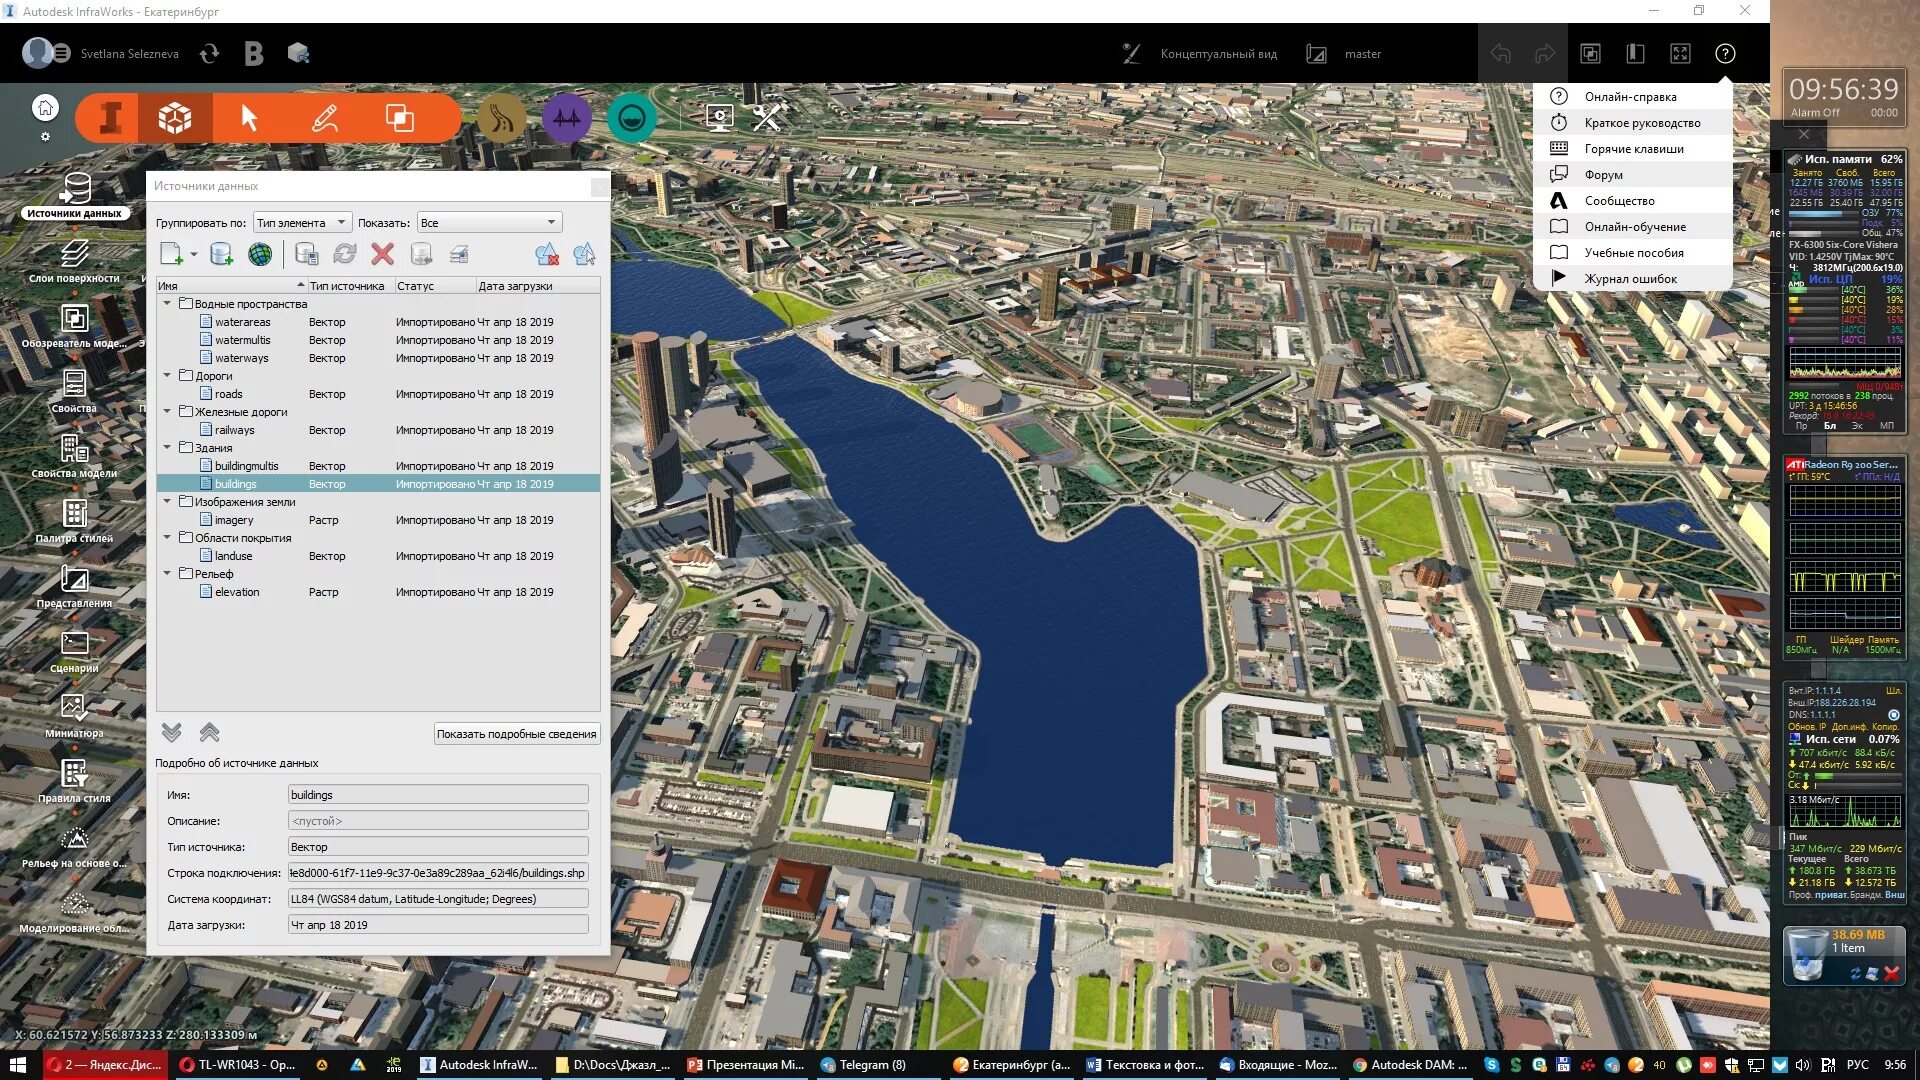Collapse the Водные пространства tree group
This screenshot has width=1920, height=1080.
(x=167, y=303)
